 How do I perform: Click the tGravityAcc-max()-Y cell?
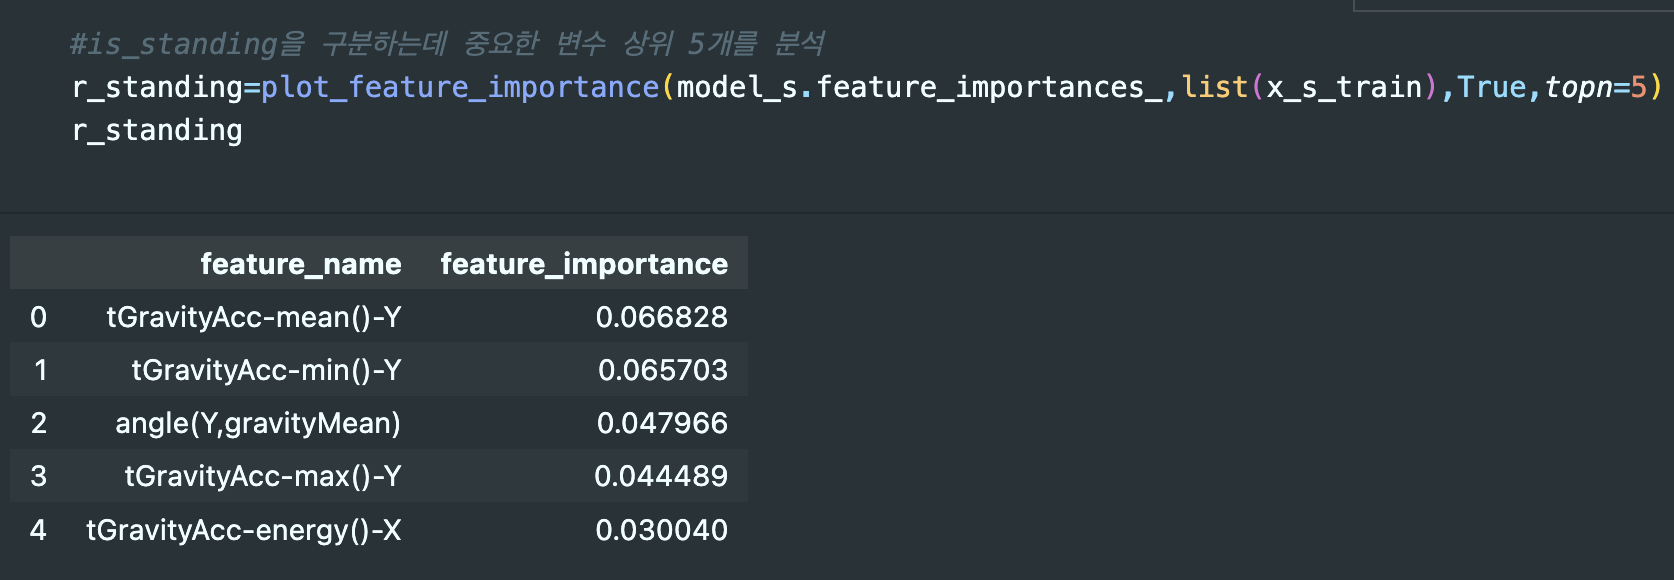pyautogui.click(x=263, y=476)
